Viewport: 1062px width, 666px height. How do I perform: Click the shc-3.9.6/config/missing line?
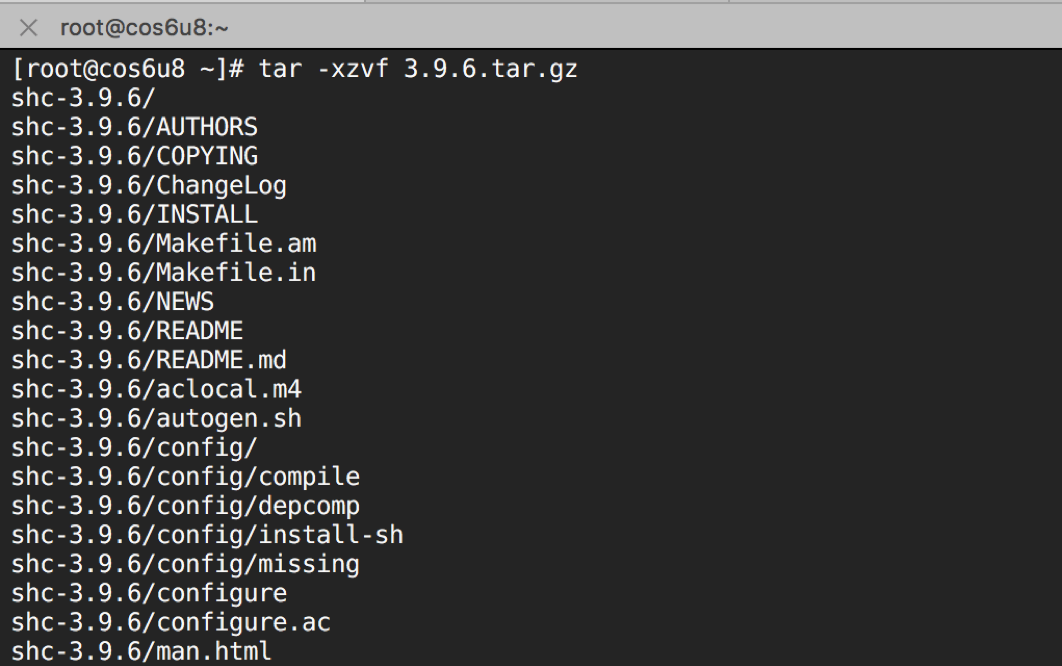(x=186, y=565)
